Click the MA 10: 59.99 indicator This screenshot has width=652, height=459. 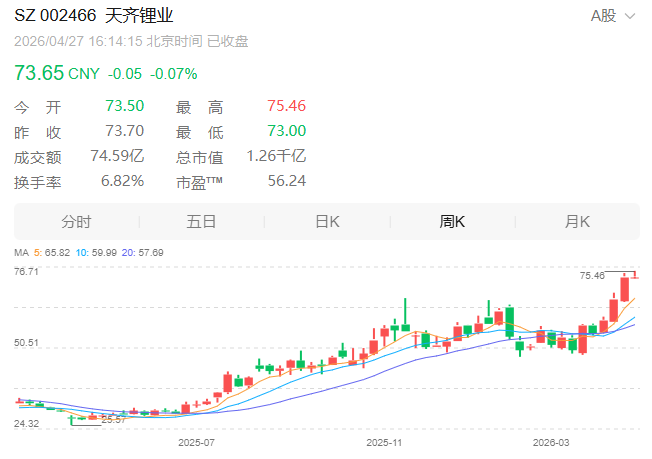(96, 253)
